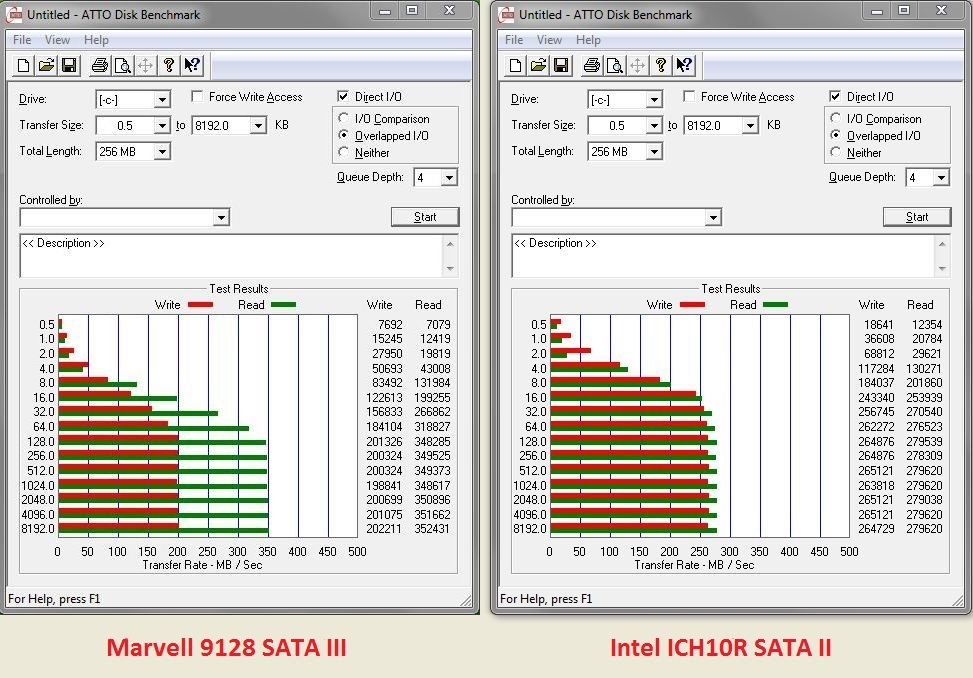Image resolution: width=973 pixels, height=678 pixels.
Task: Open the View menu in right window
Action: [549, 40]
